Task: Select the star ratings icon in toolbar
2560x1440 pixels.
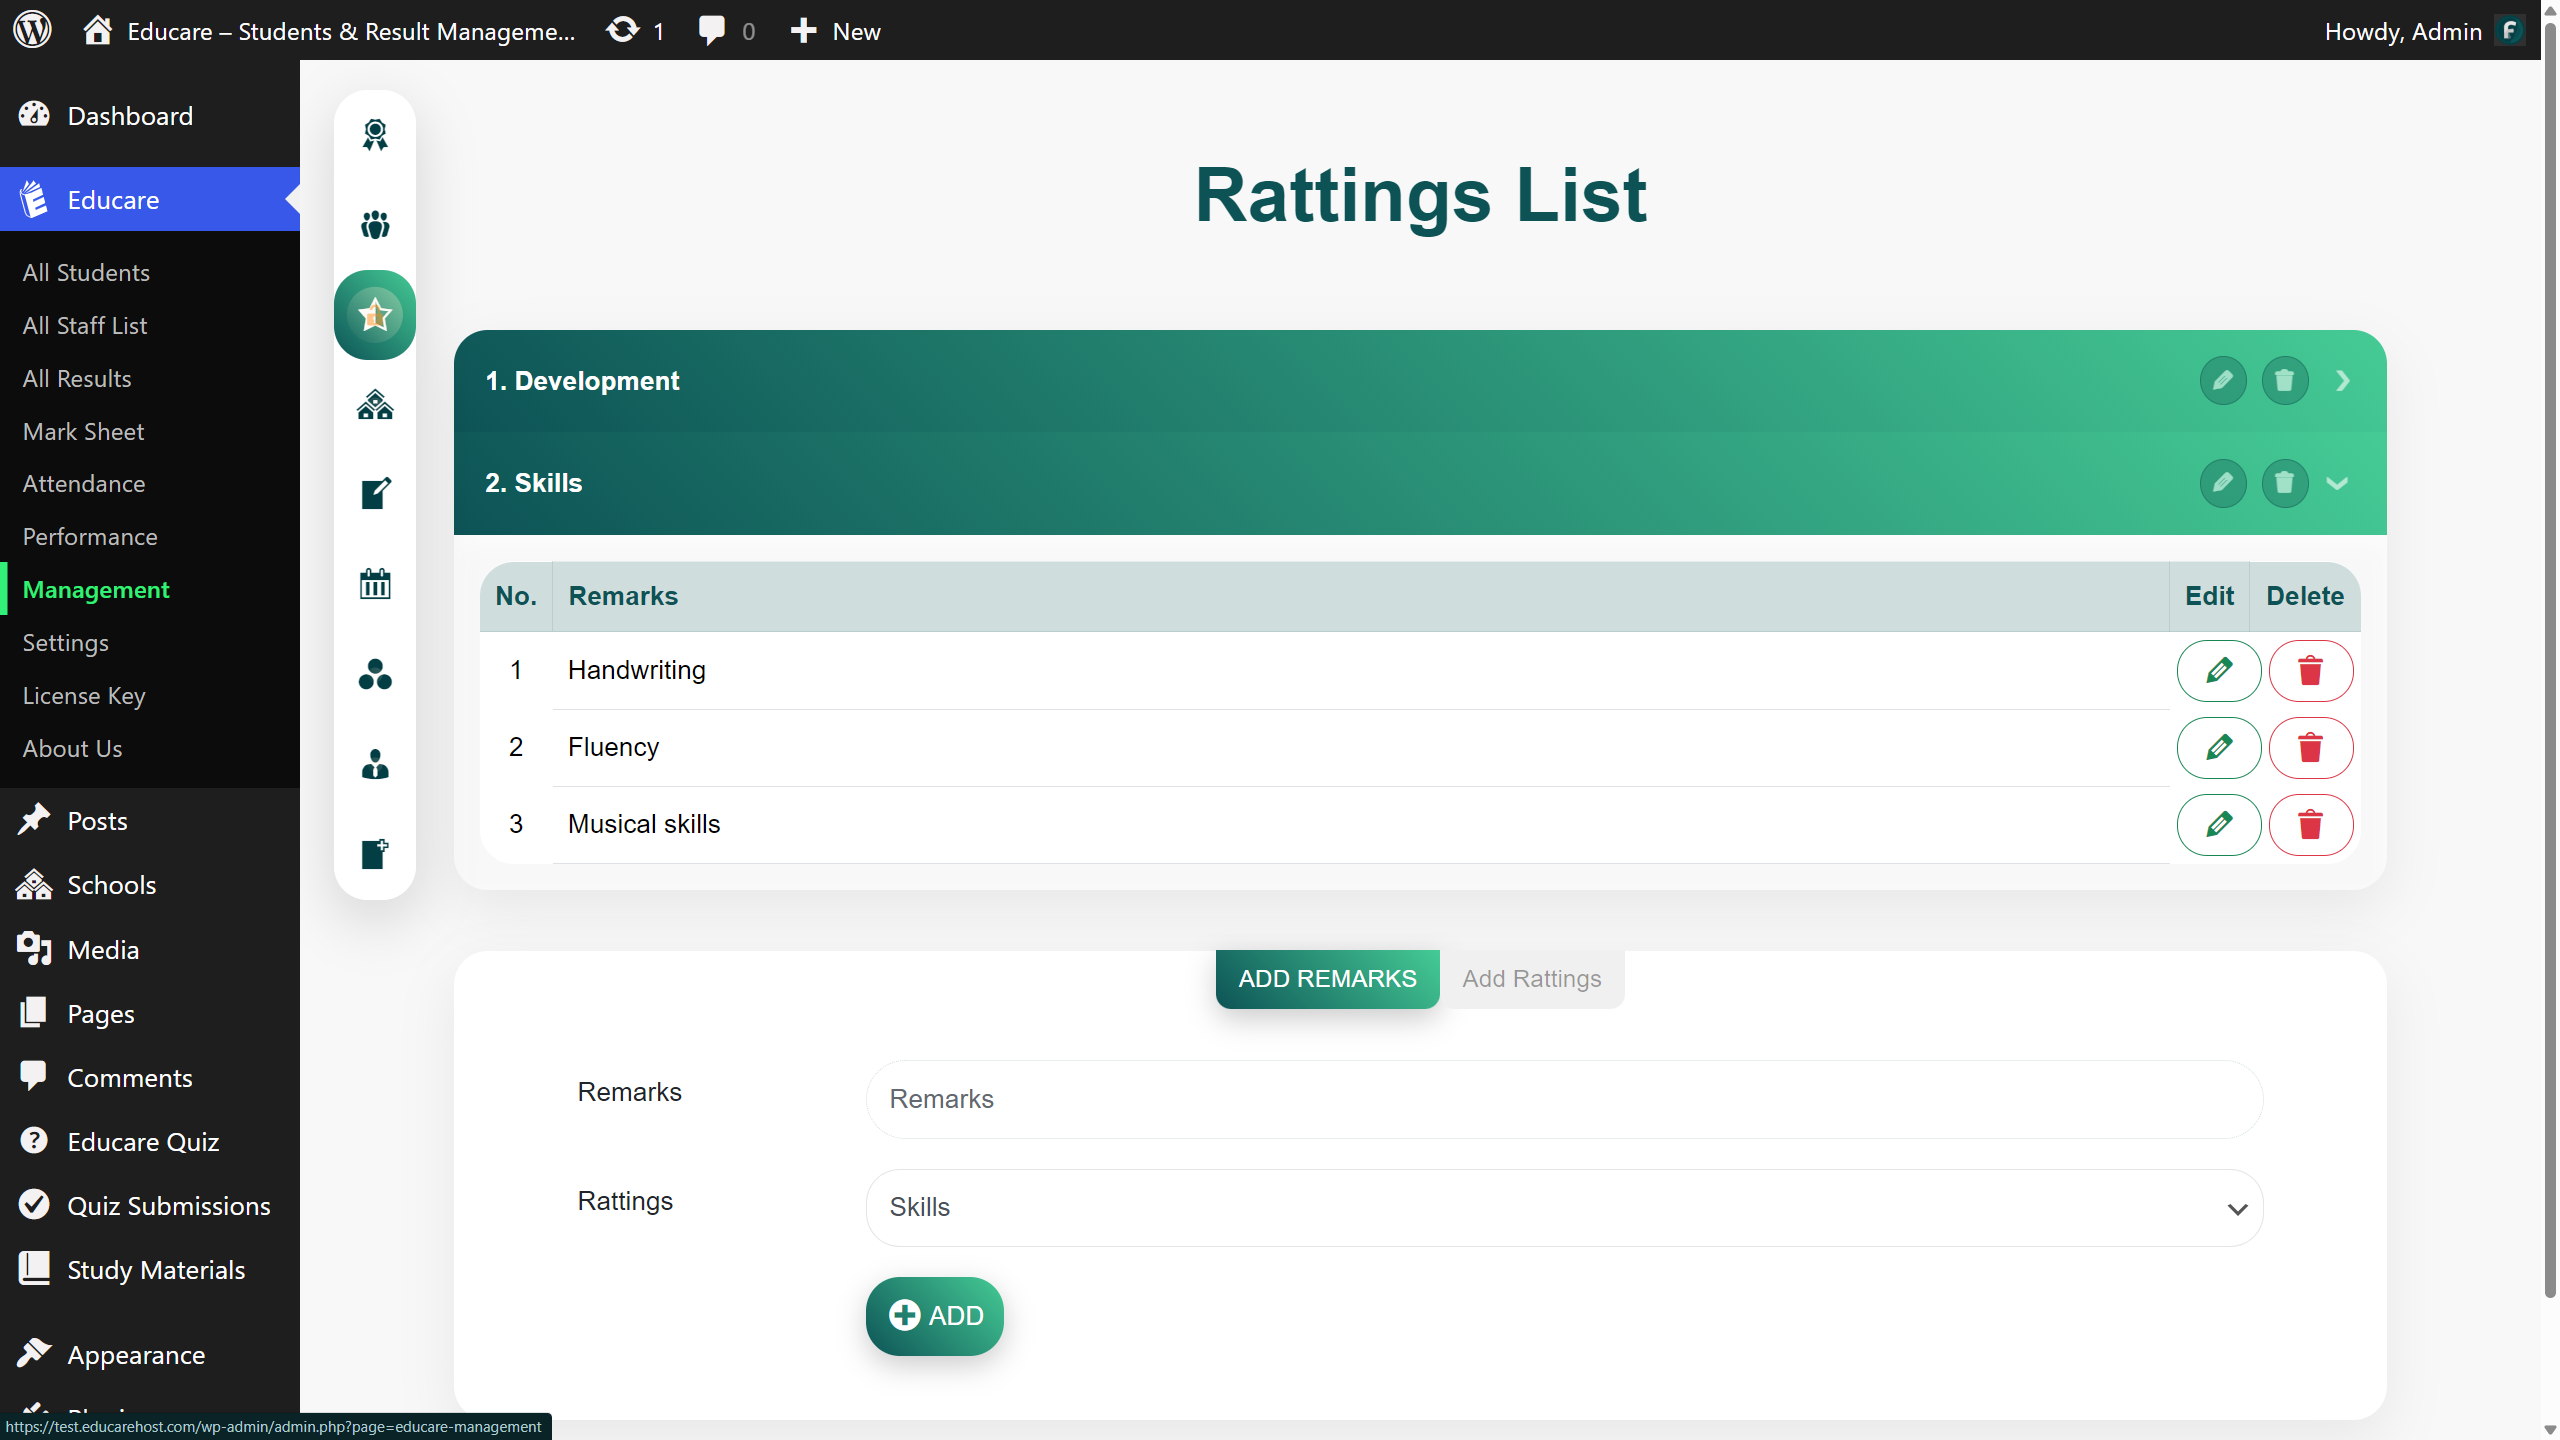Action: coord(375,315)
